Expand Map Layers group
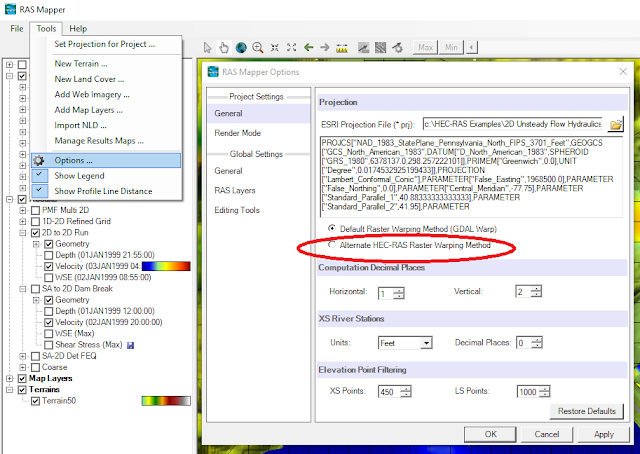640x454 pixels. pos(9,378)
